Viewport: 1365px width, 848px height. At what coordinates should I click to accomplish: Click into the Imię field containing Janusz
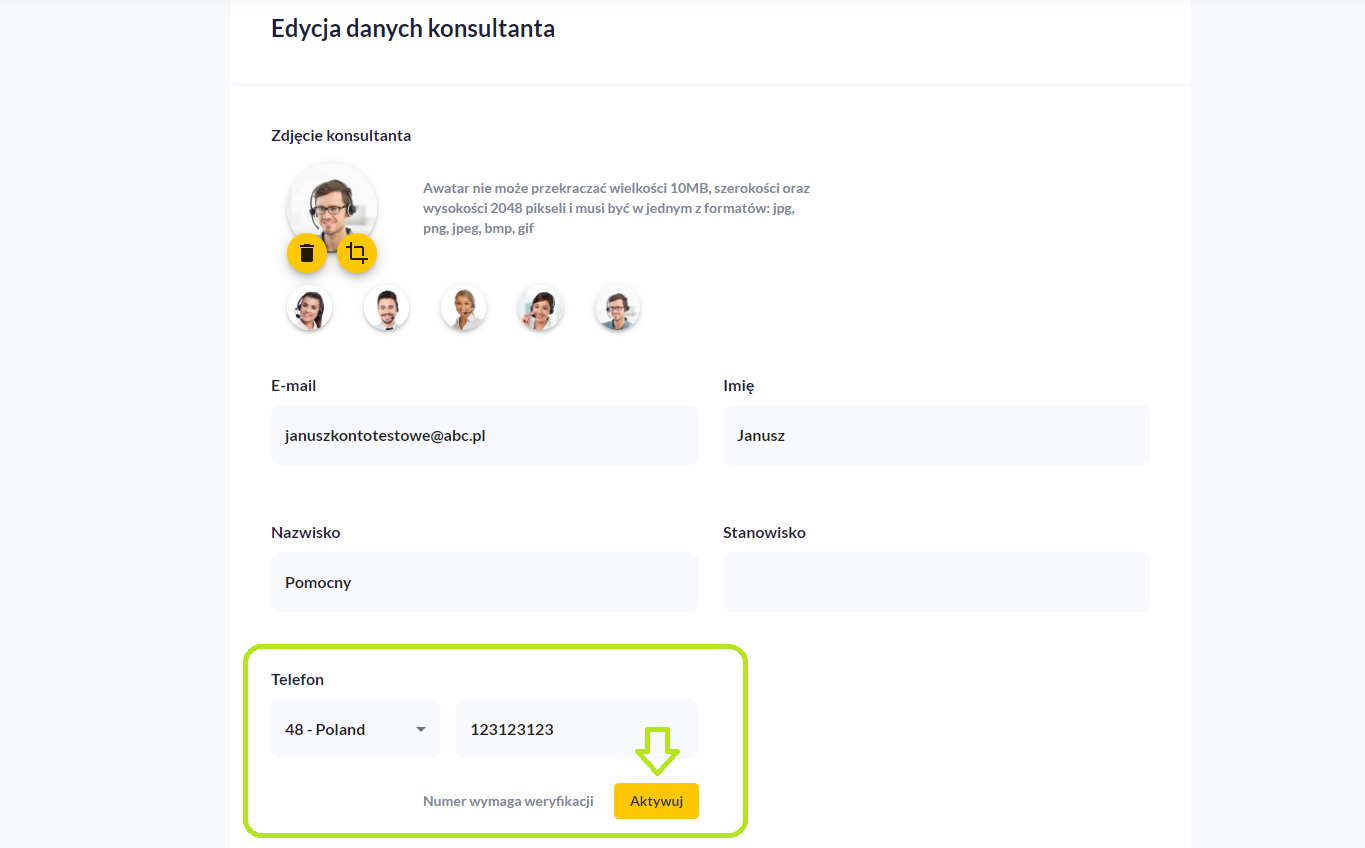tap(936, 435)
